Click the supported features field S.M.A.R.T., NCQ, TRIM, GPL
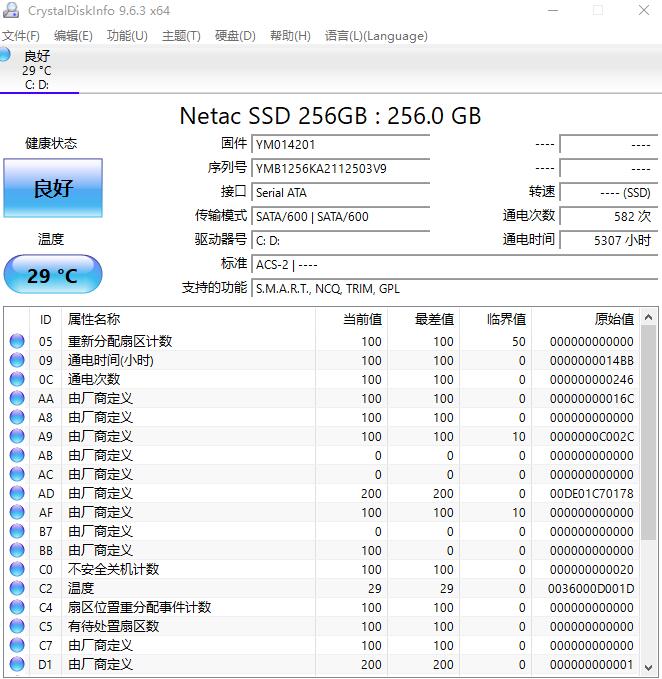Image resolution: width=662 pixels, height=679 pixels. coord(455,288)
